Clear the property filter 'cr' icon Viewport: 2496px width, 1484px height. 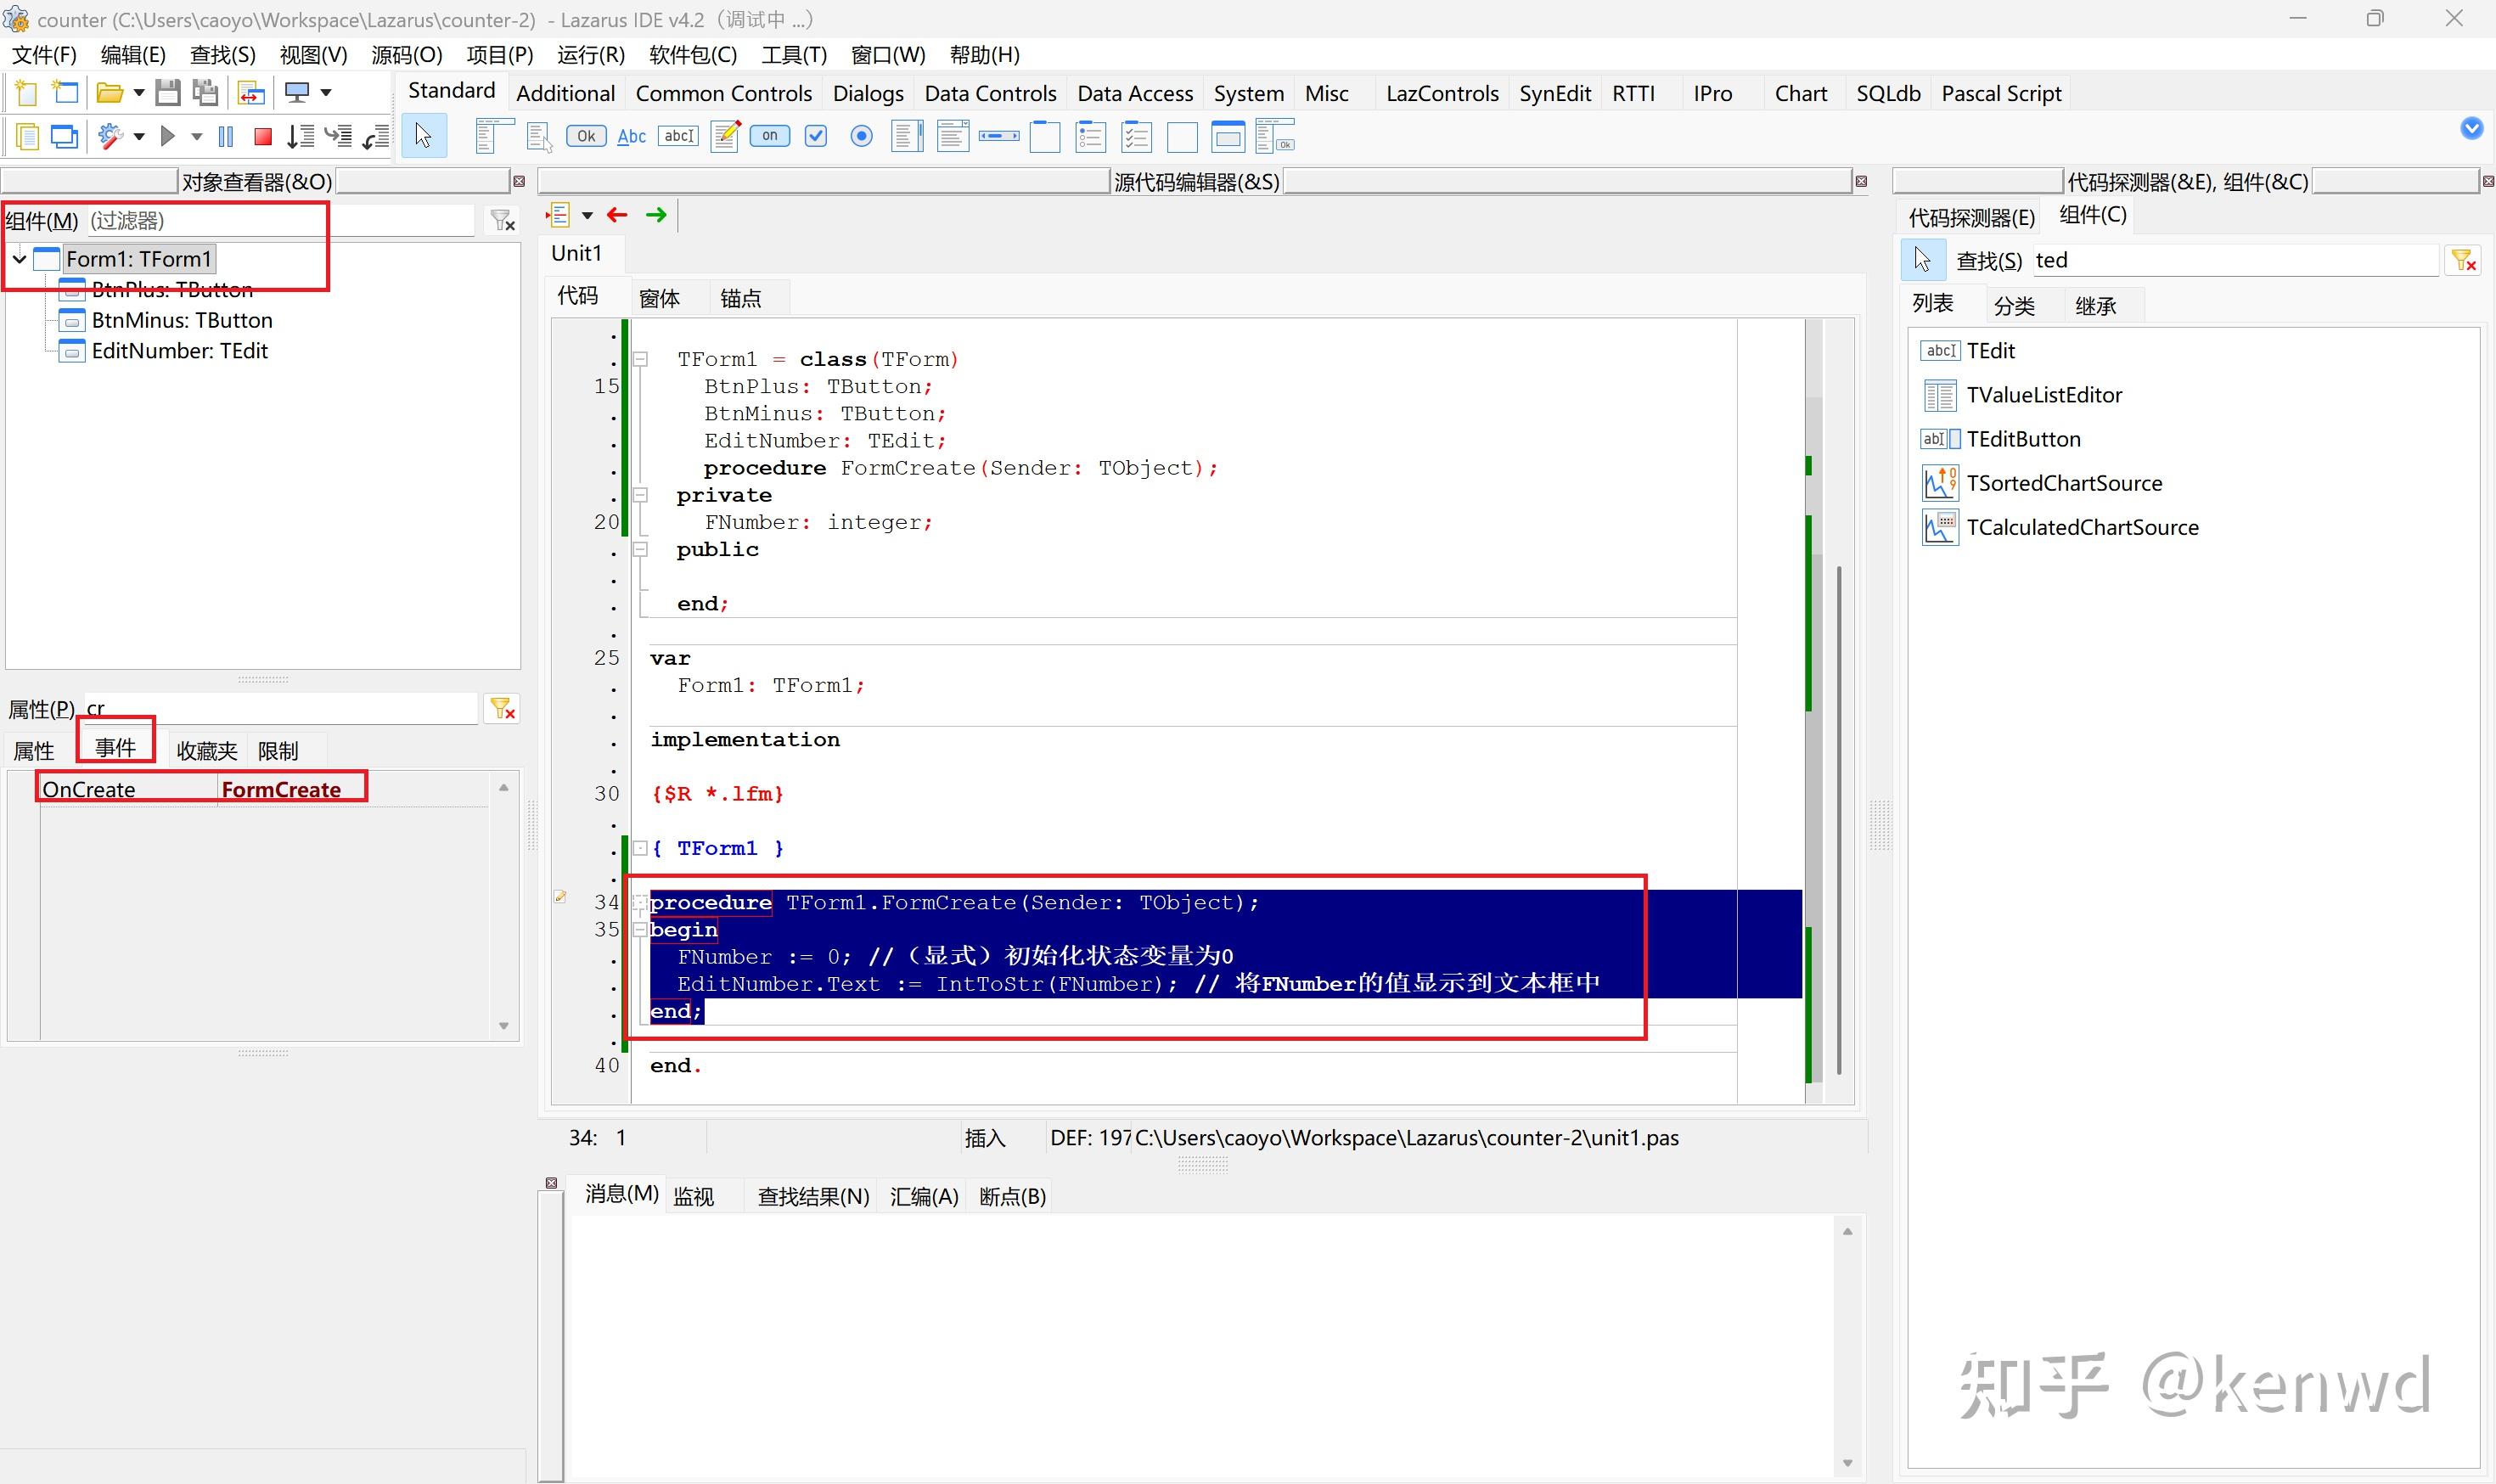tap(502, 709)
